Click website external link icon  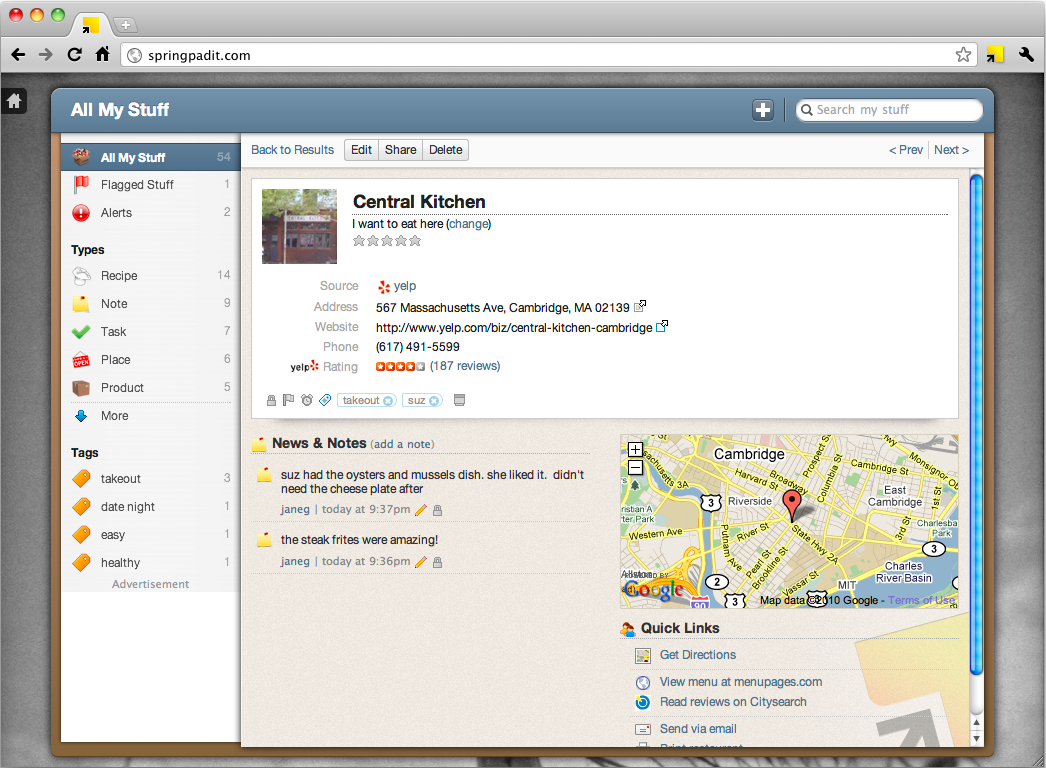pyautogui.click(x=662, y=326)
